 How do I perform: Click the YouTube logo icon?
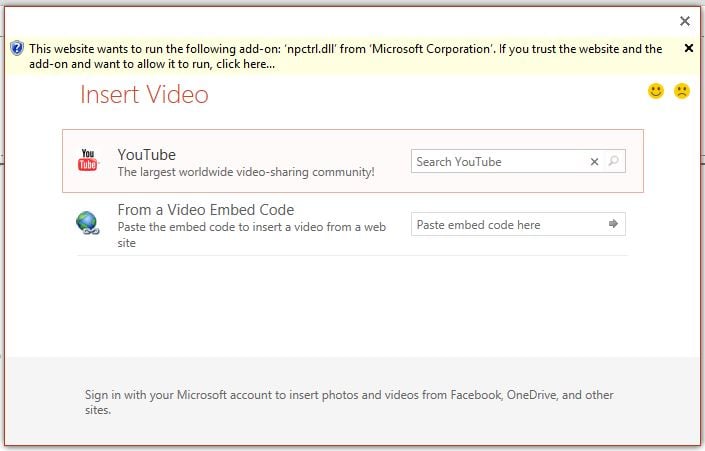pos(88,160)
